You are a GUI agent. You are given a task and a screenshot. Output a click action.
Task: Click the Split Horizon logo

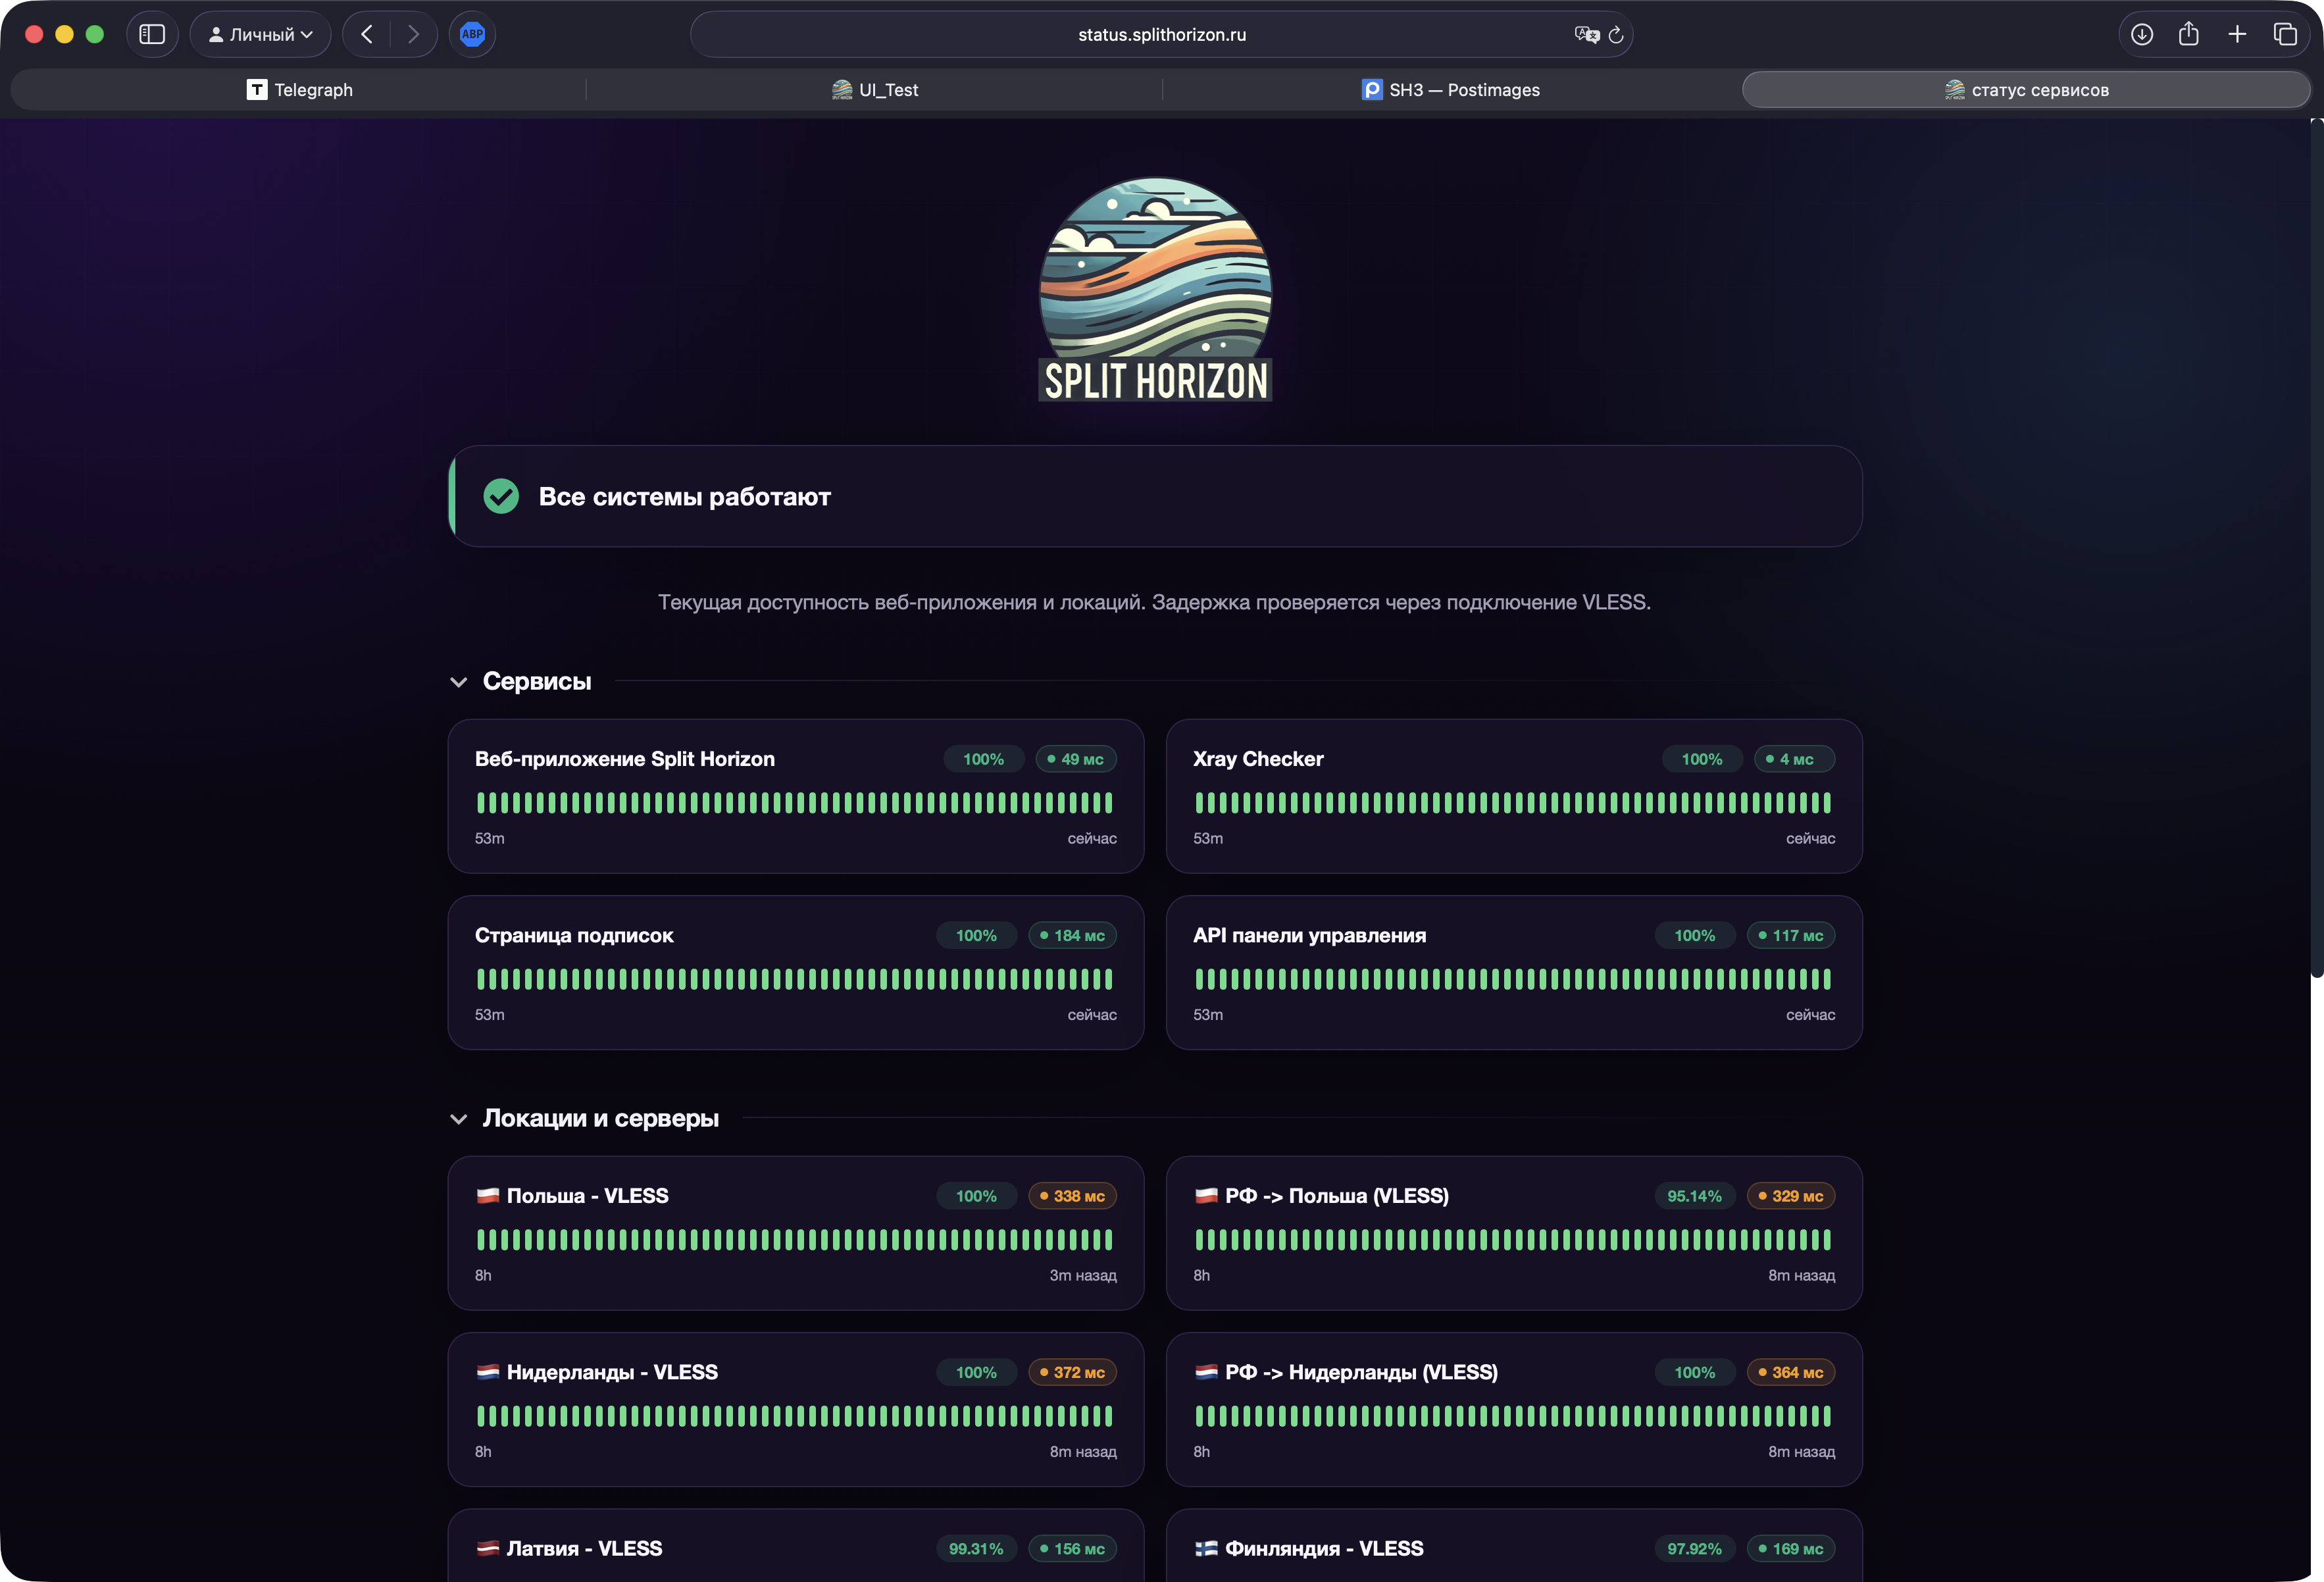[1155, 290]
